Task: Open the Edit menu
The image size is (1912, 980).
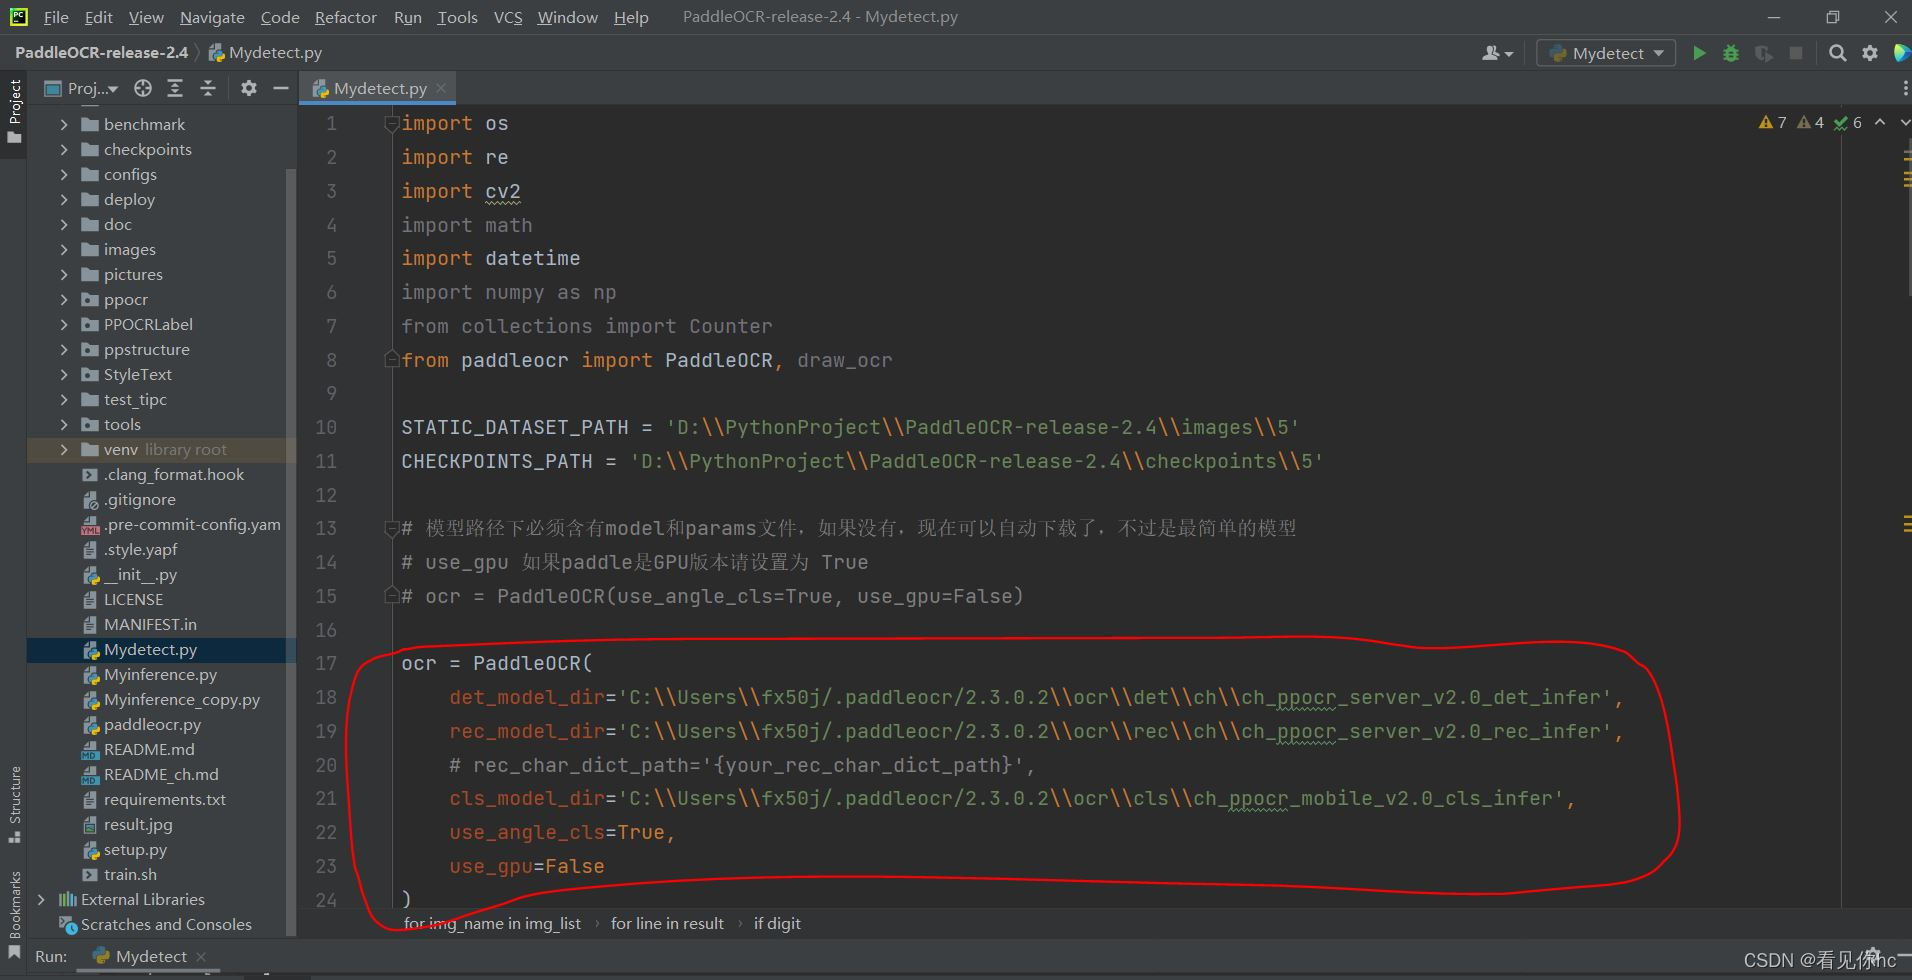Action: pyautogui.click(x=98, y=17)
